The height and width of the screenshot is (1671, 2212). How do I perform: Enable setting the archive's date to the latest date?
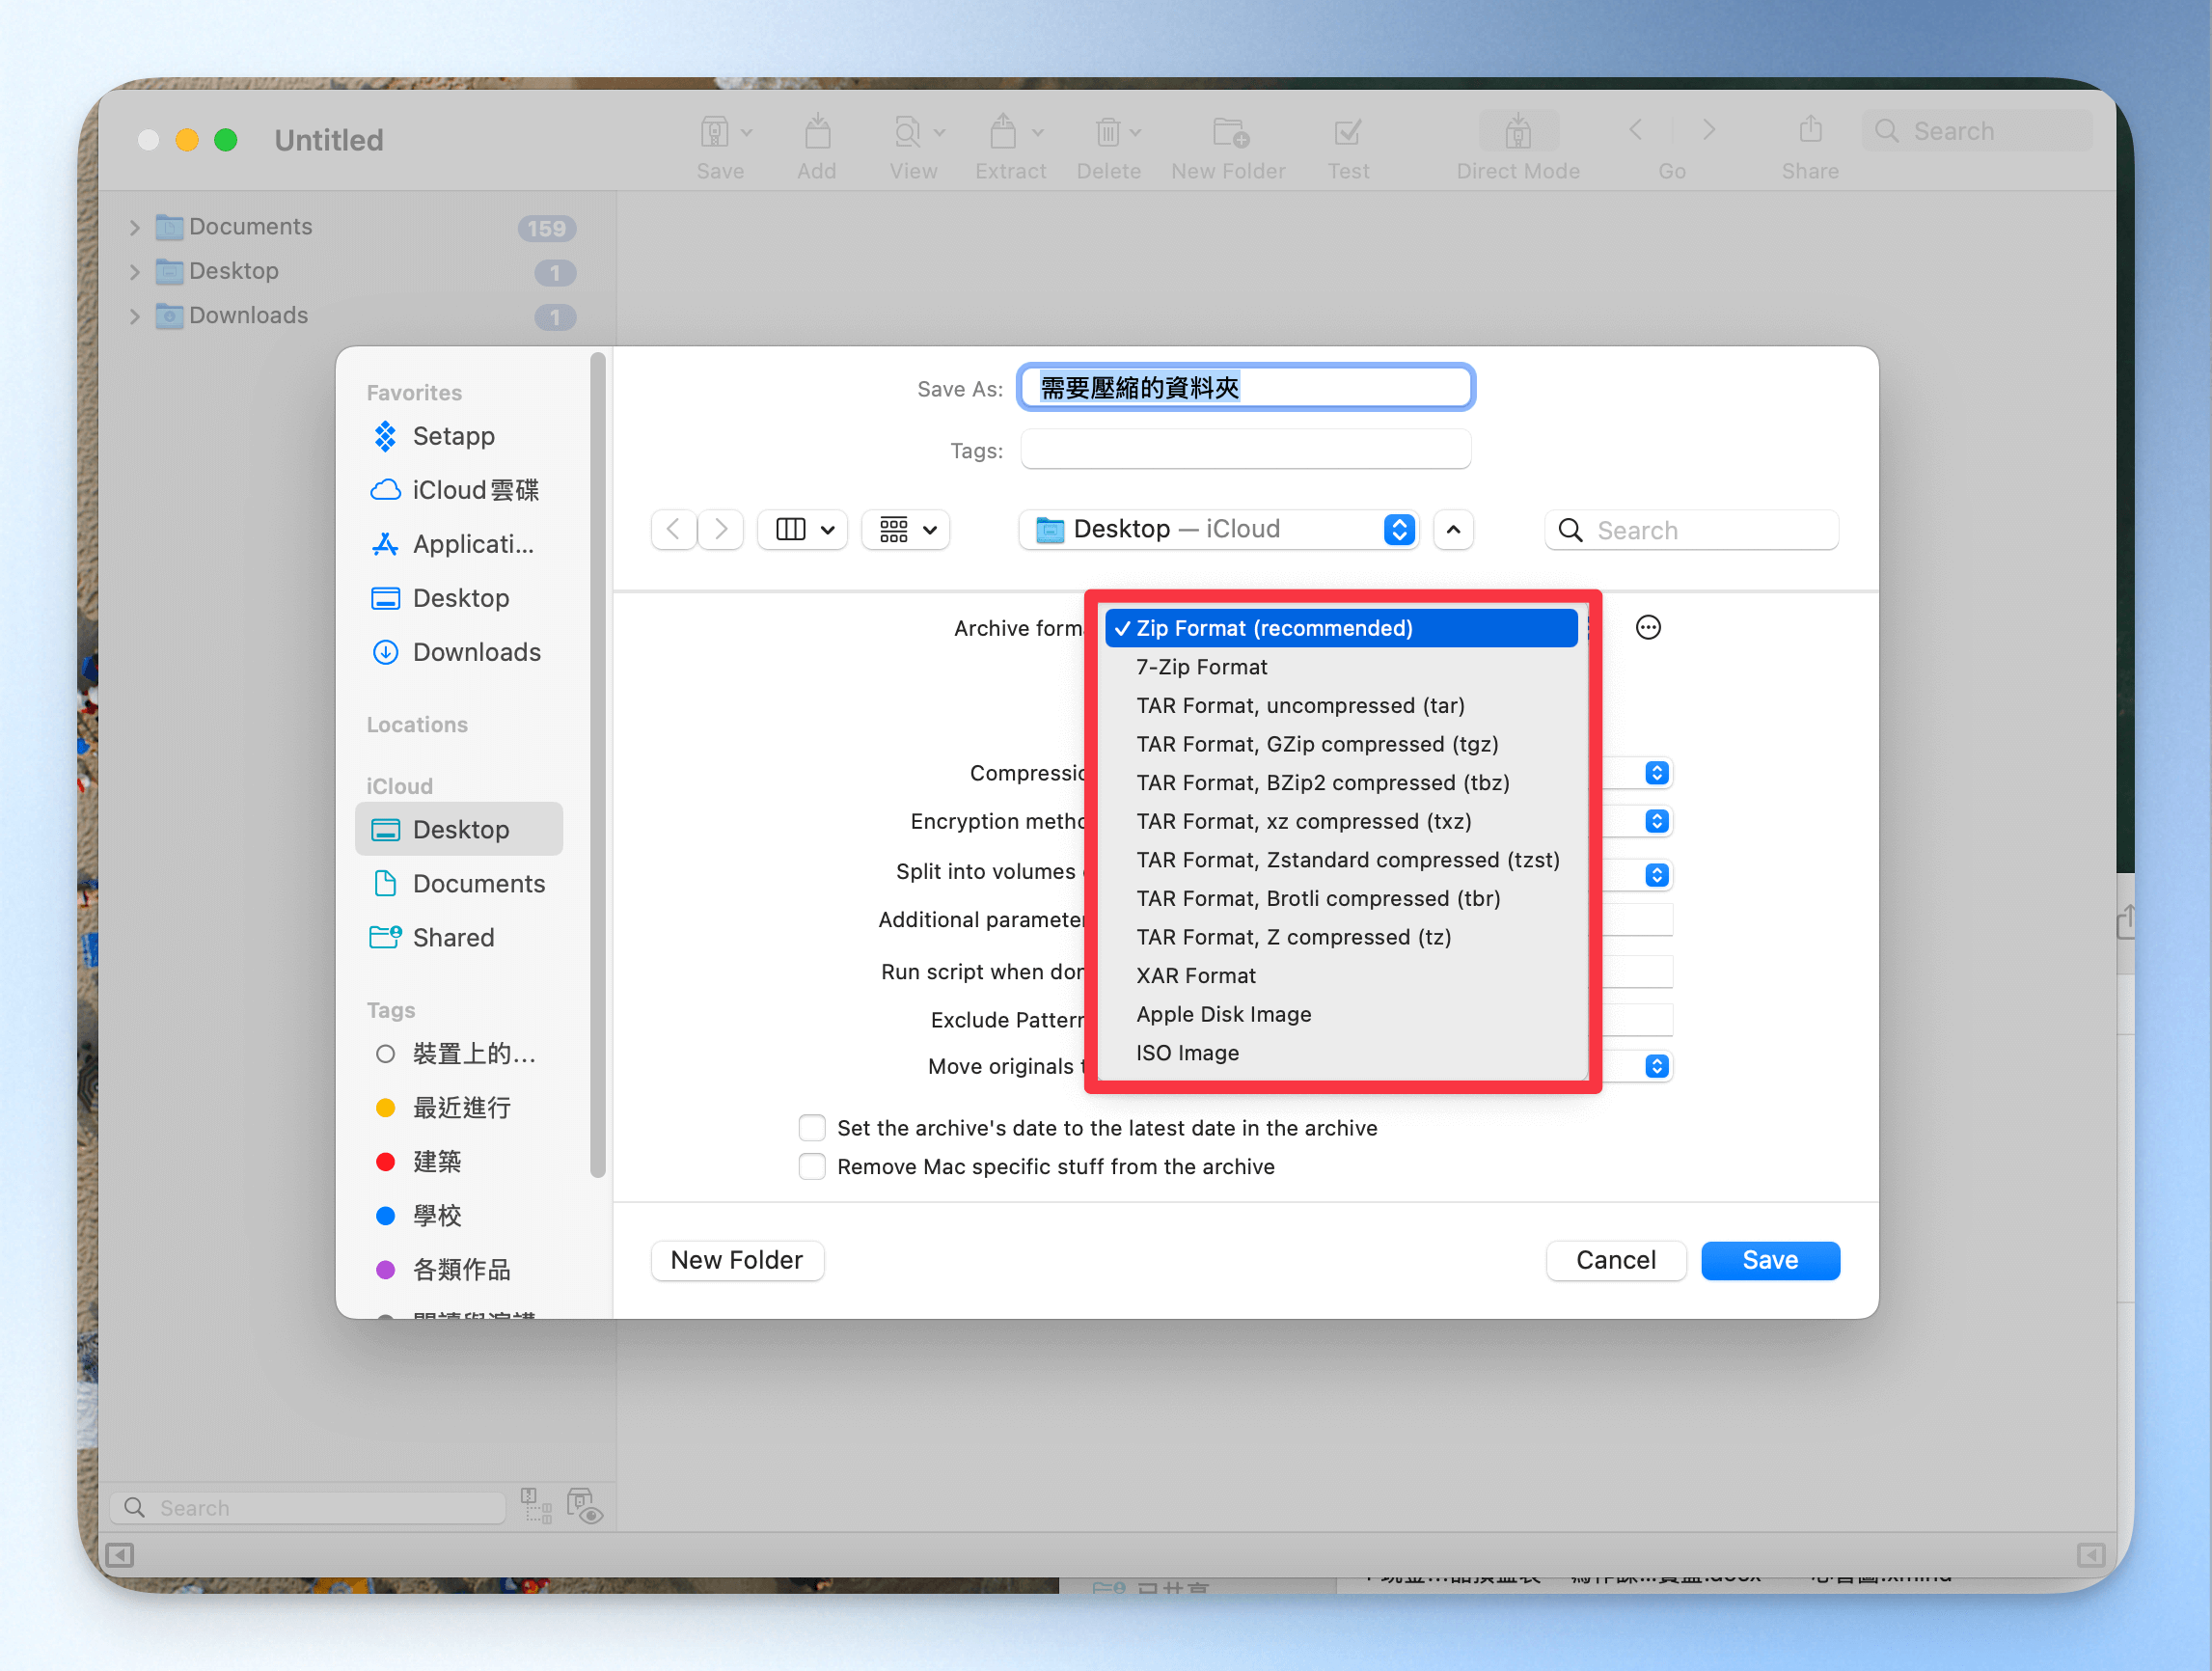pyautogui.click(x=812, y=1128)
